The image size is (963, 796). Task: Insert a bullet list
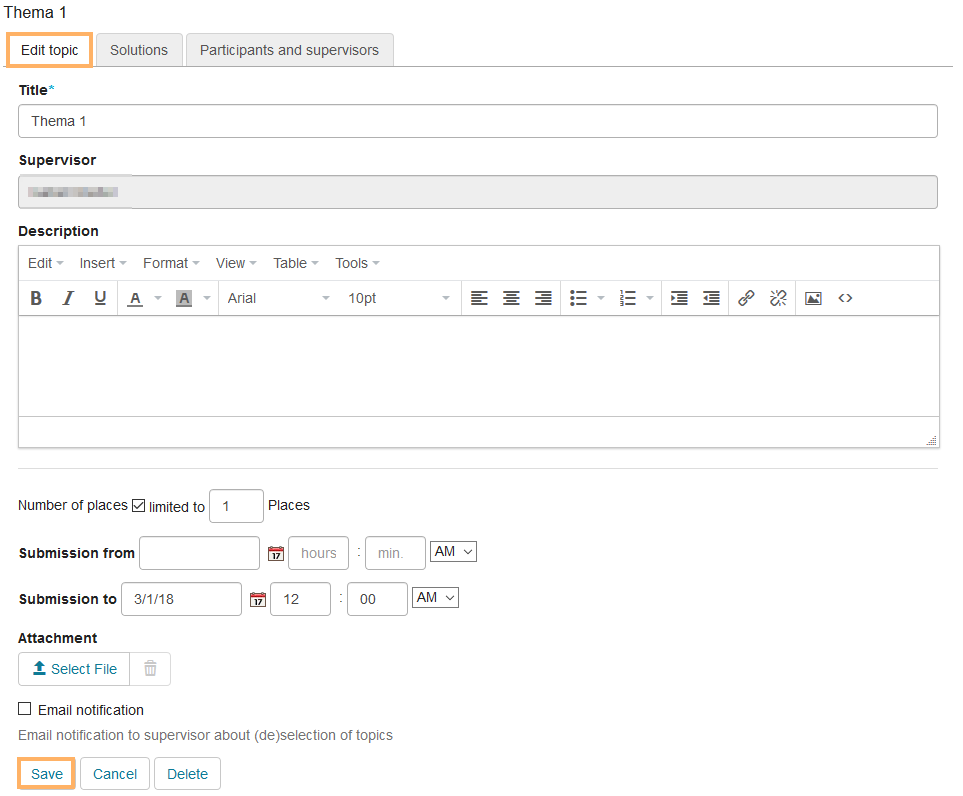[x=578, y=298]
